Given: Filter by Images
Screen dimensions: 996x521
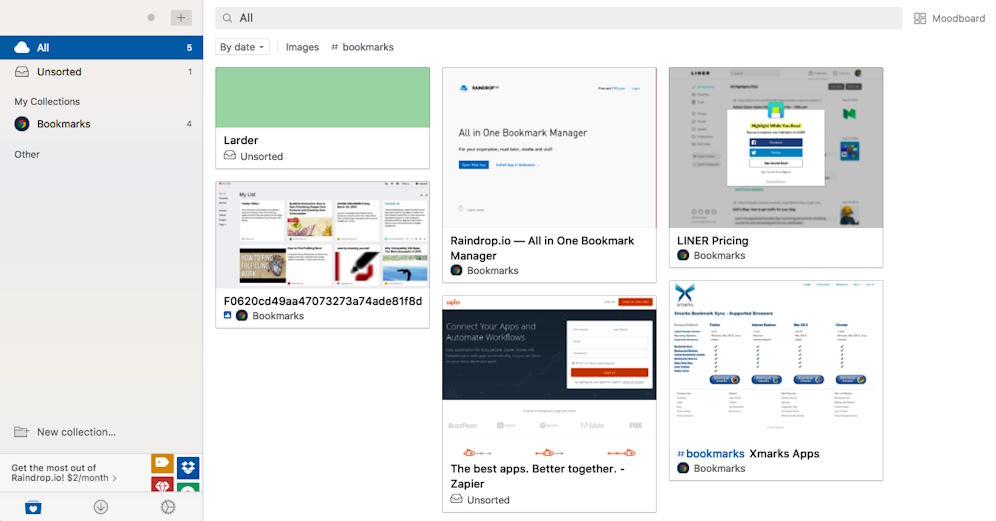Looking at the screenshot, I should click(x=302, y=47).
